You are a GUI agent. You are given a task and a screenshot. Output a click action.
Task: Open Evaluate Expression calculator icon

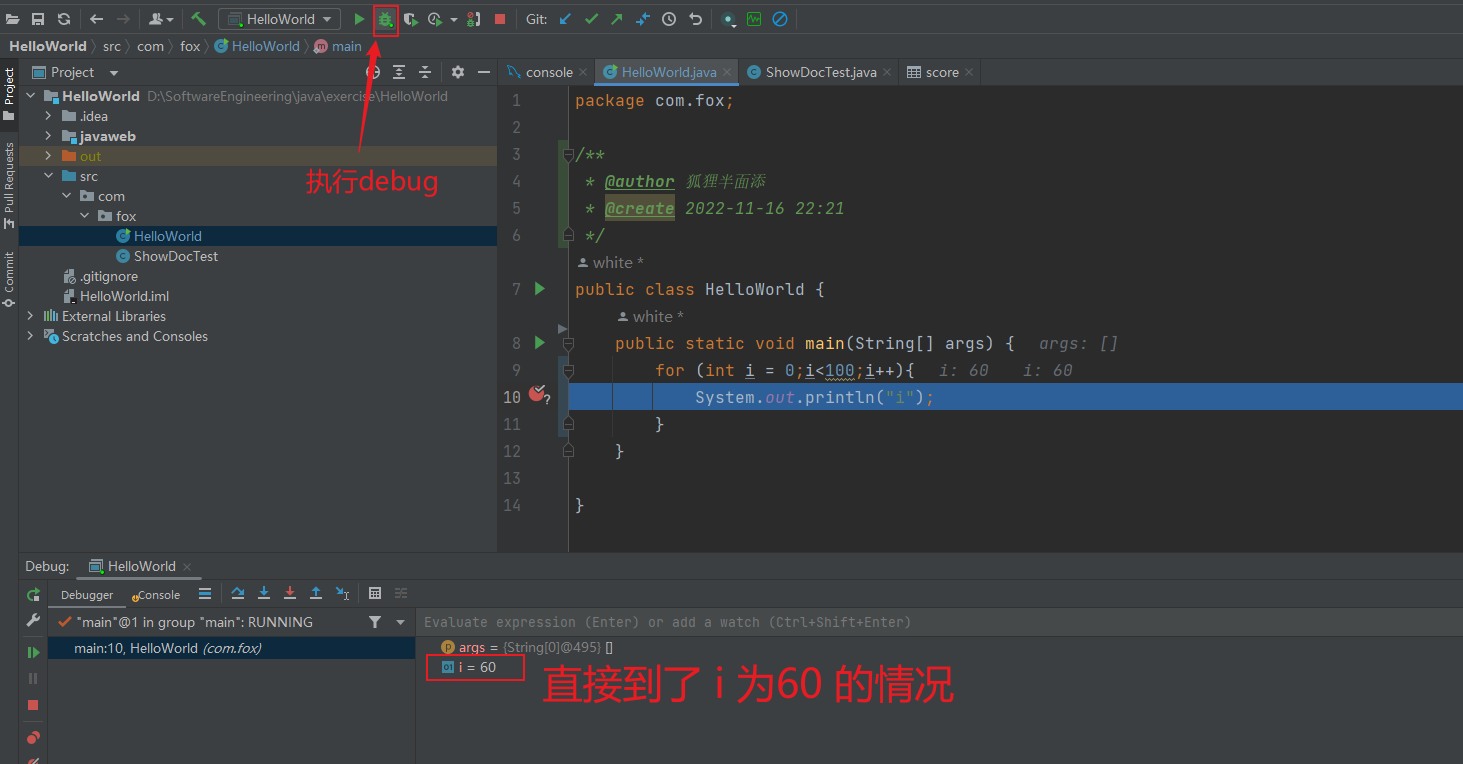(375, 593)
